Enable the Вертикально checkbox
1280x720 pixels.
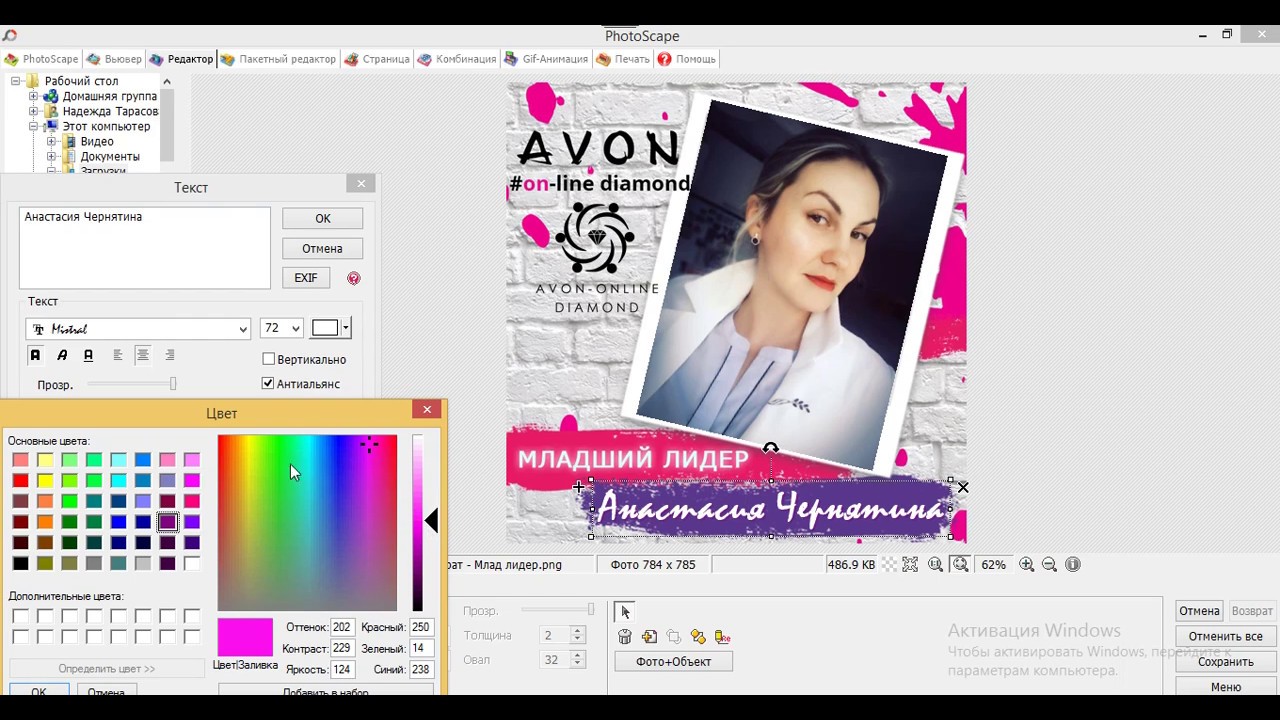click(x=268, y=359)
